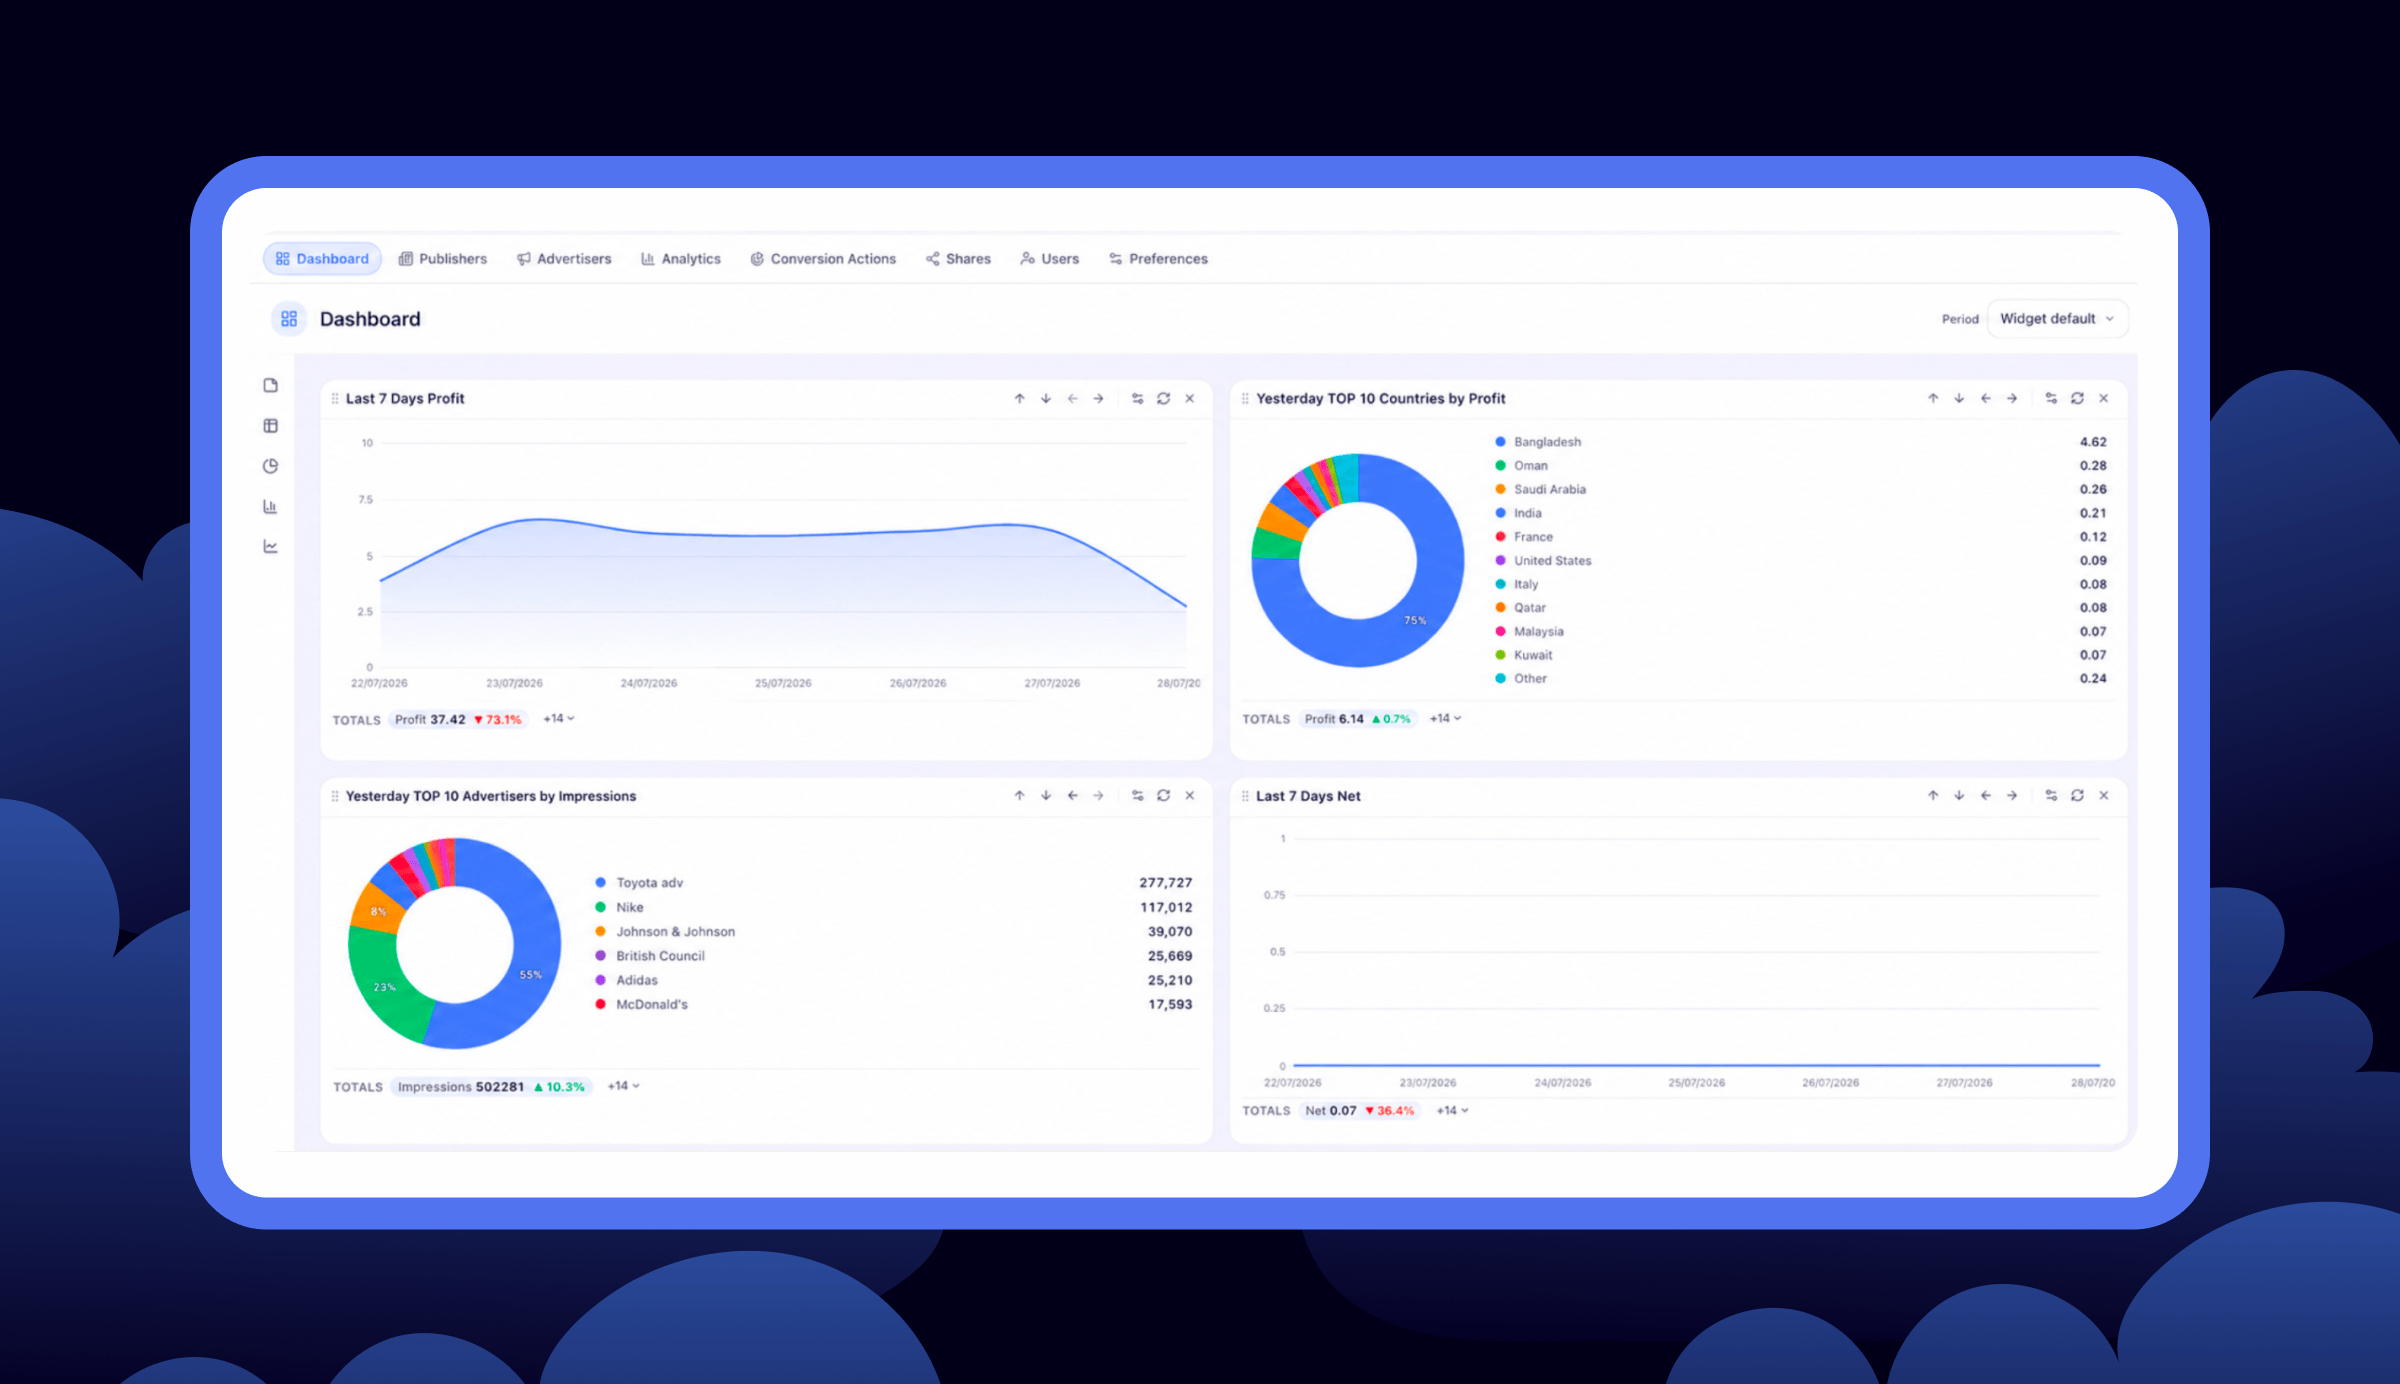This screenshot has width=2400, height=1384.
Task: Click the Net 0.07 totals chip
Action: click(x=1360, y=1111)
